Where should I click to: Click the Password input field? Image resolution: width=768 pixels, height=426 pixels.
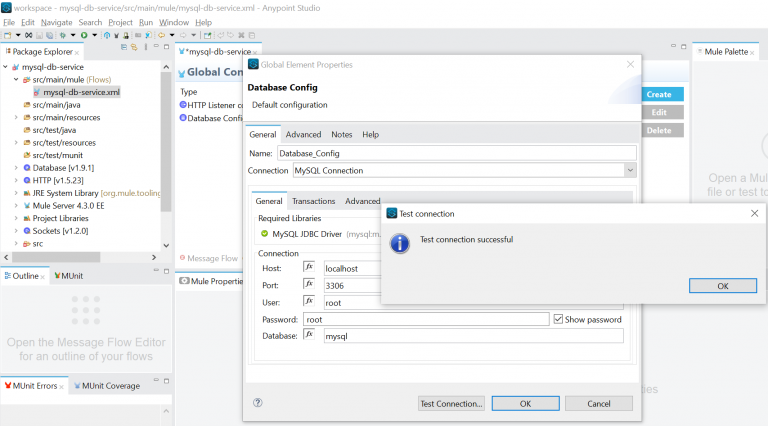coord(425,320)
